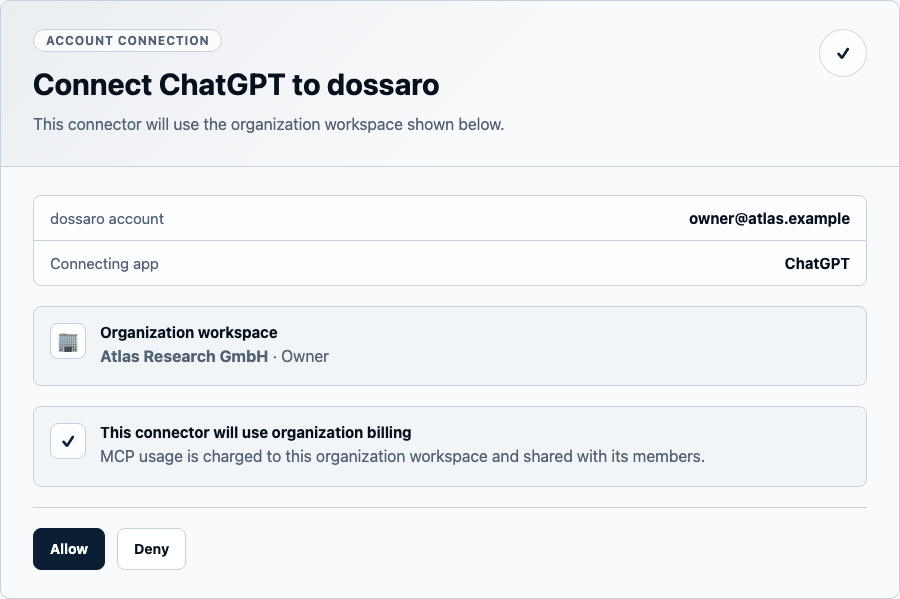Toggle the organization billing checkmark box

68,441
